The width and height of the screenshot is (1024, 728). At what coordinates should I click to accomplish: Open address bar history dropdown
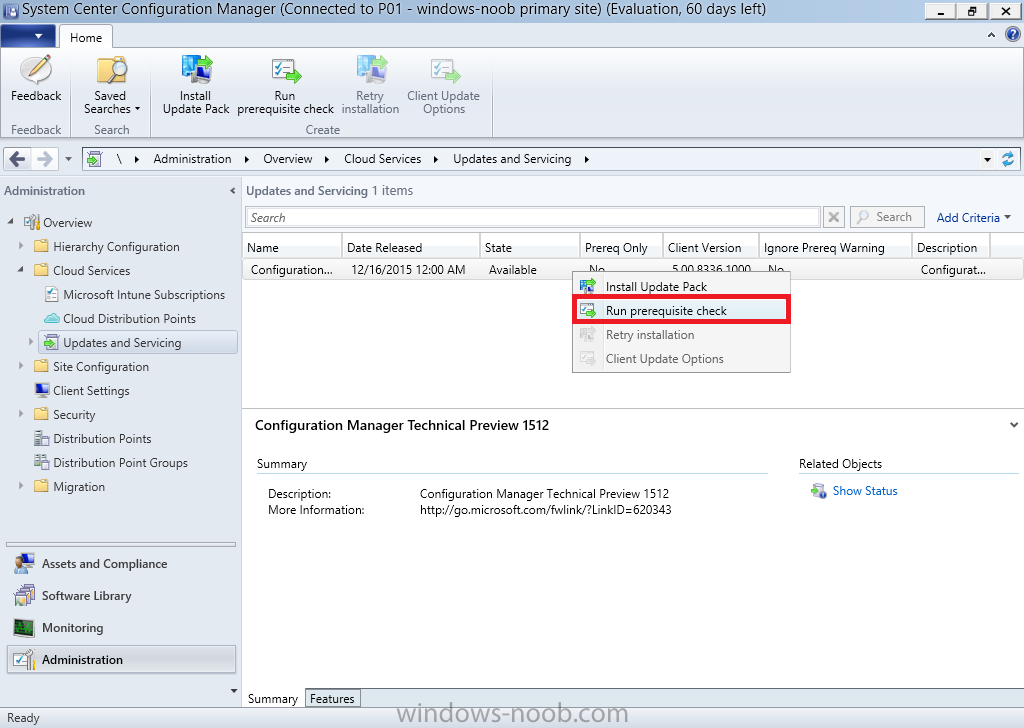click(987, 159)
